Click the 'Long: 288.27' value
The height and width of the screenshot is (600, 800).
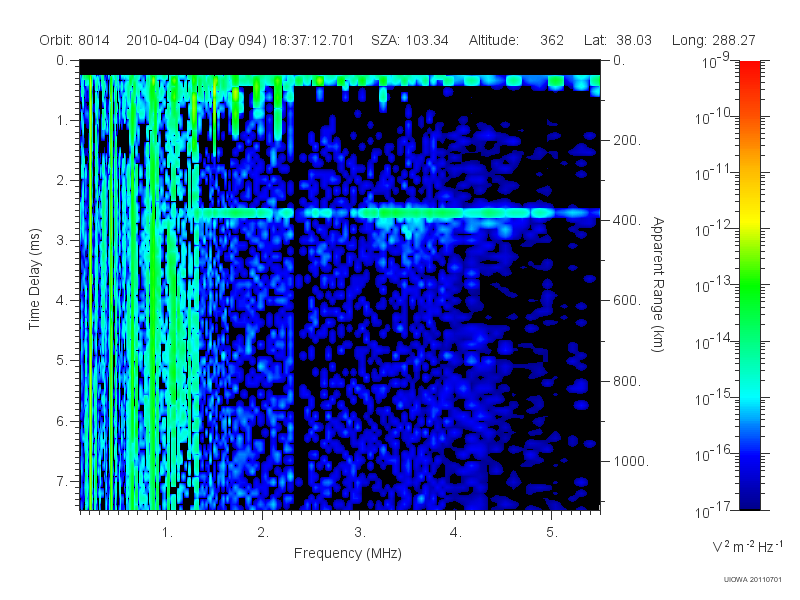(x=714, y=40)
